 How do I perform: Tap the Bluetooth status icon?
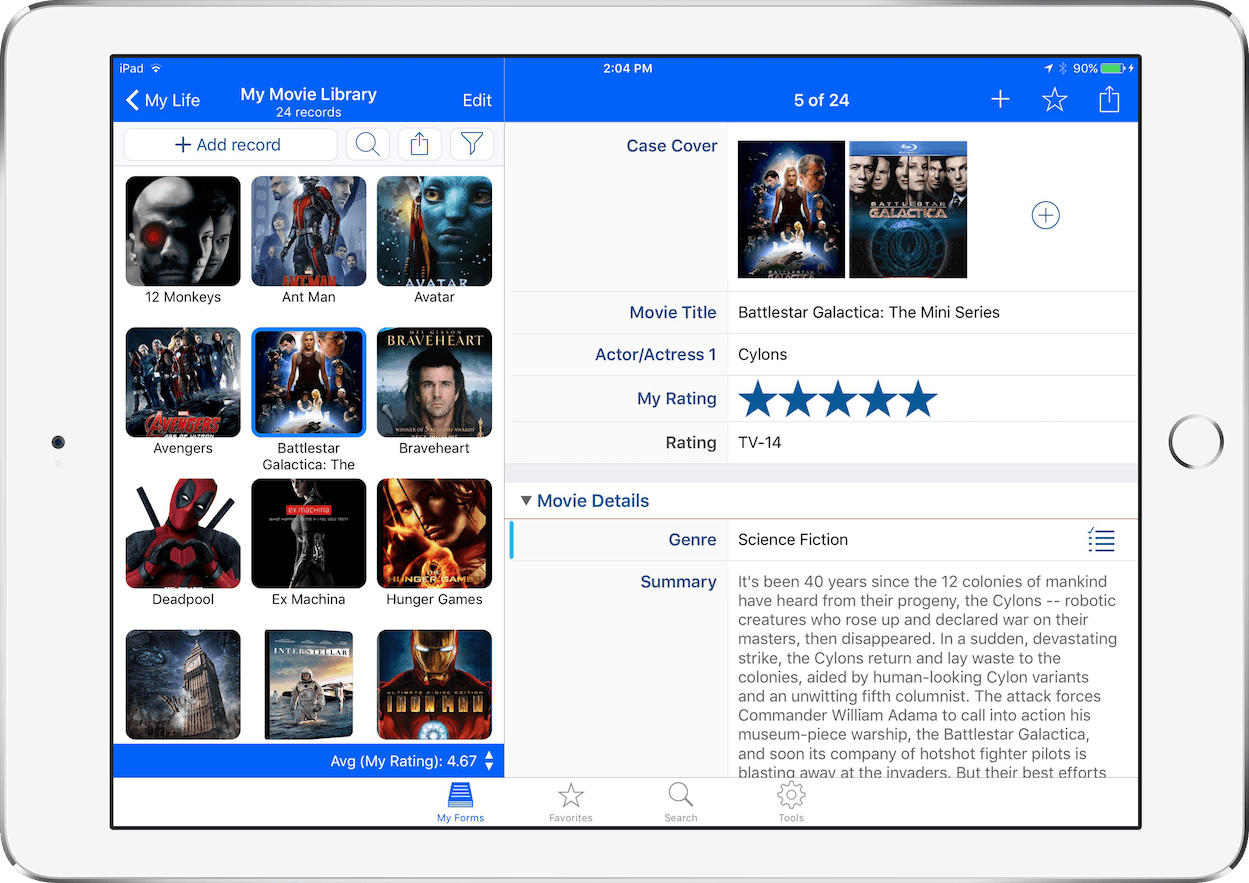point(1063,69)
